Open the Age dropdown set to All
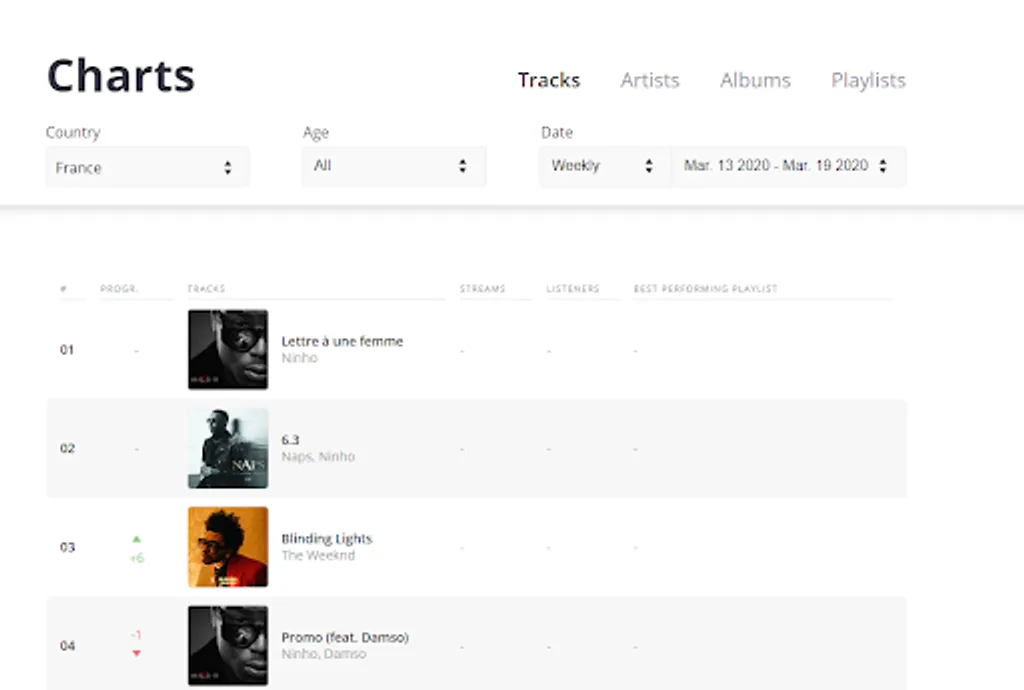 (x=394, y=166)
